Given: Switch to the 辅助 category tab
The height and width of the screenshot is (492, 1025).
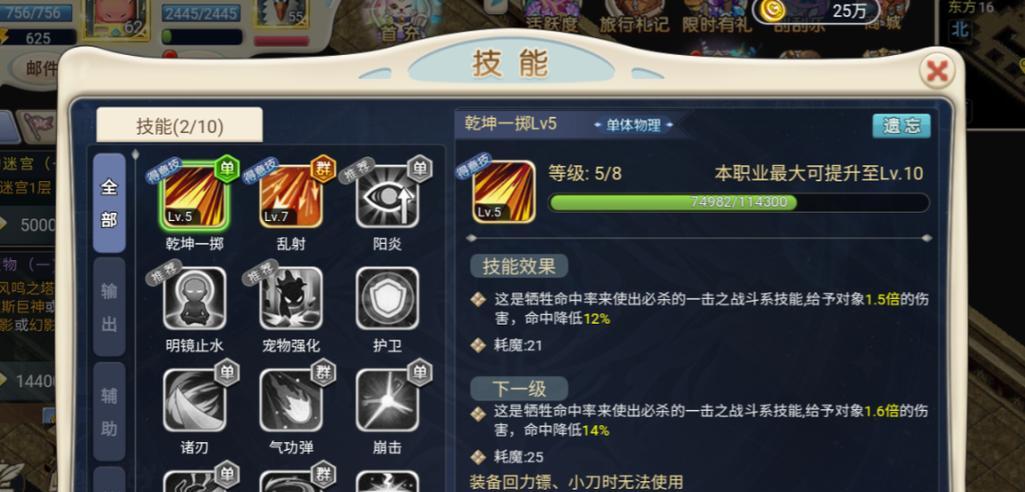Looking at the screenshot, I should pos(109,411).
